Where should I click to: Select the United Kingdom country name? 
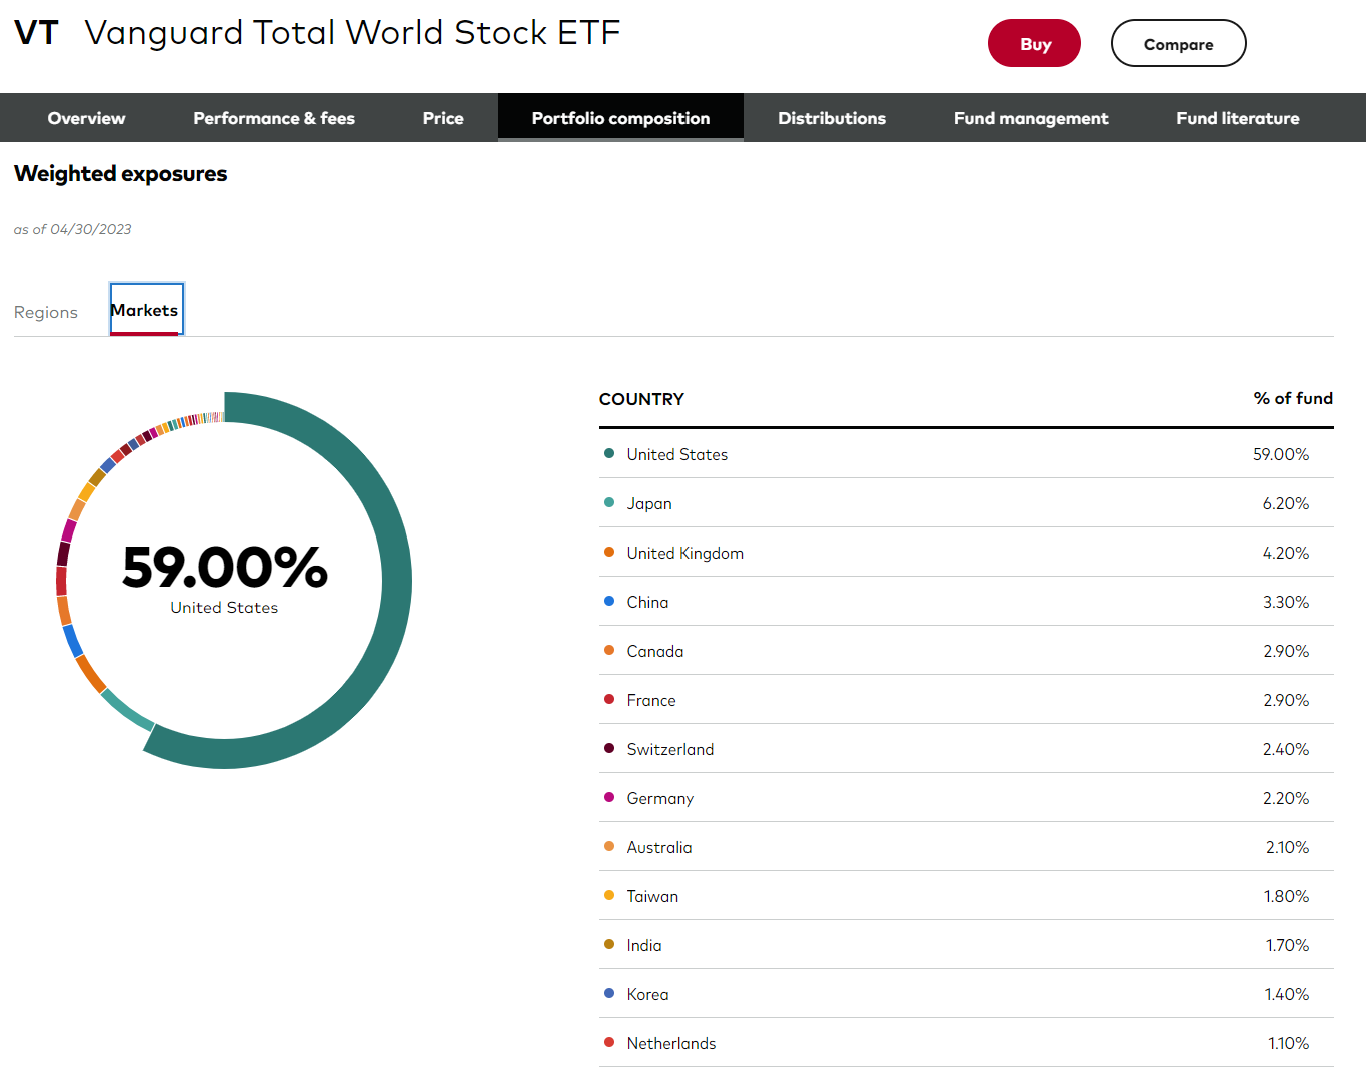click(685, 553)
